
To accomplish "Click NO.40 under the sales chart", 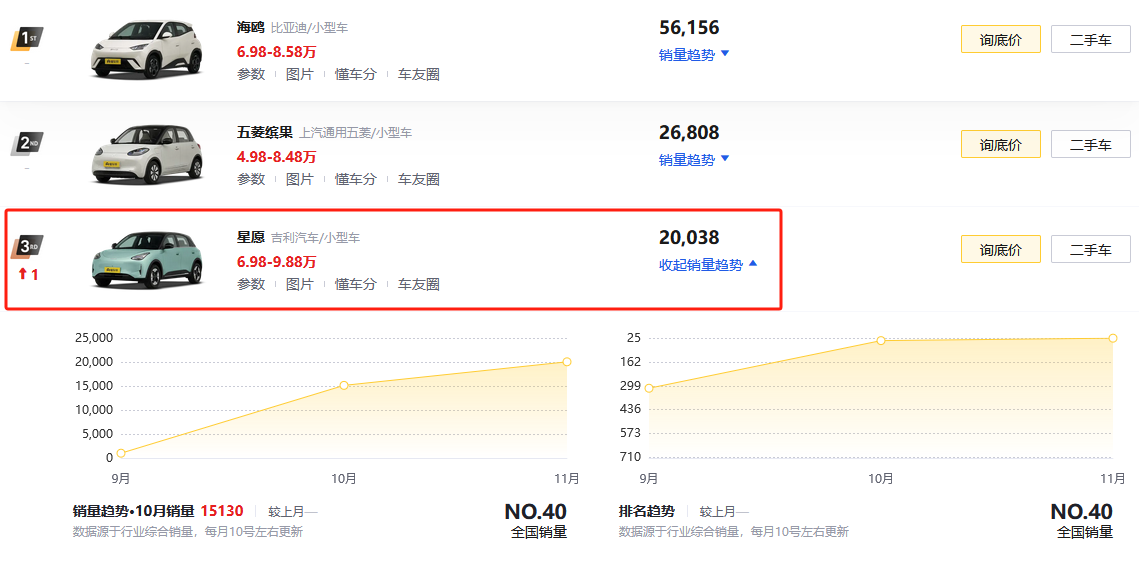I will [x=535, y=511].
